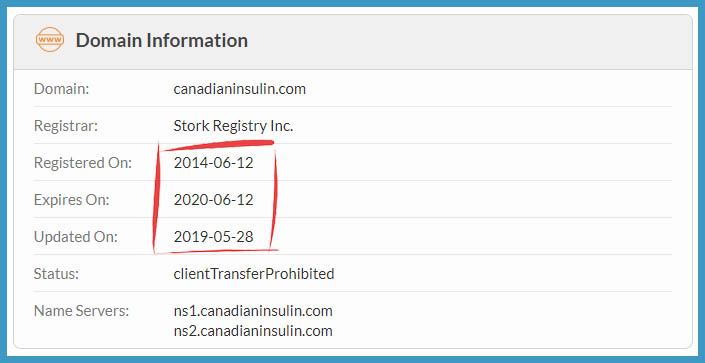Click the 2019-05-28 updated date
Image resolution: width=705 pixels, height=363 pixels.
214,237
